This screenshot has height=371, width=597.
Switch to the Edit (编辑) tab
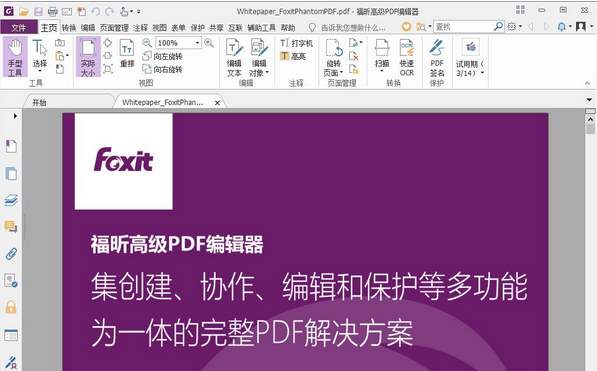point(88,27)
